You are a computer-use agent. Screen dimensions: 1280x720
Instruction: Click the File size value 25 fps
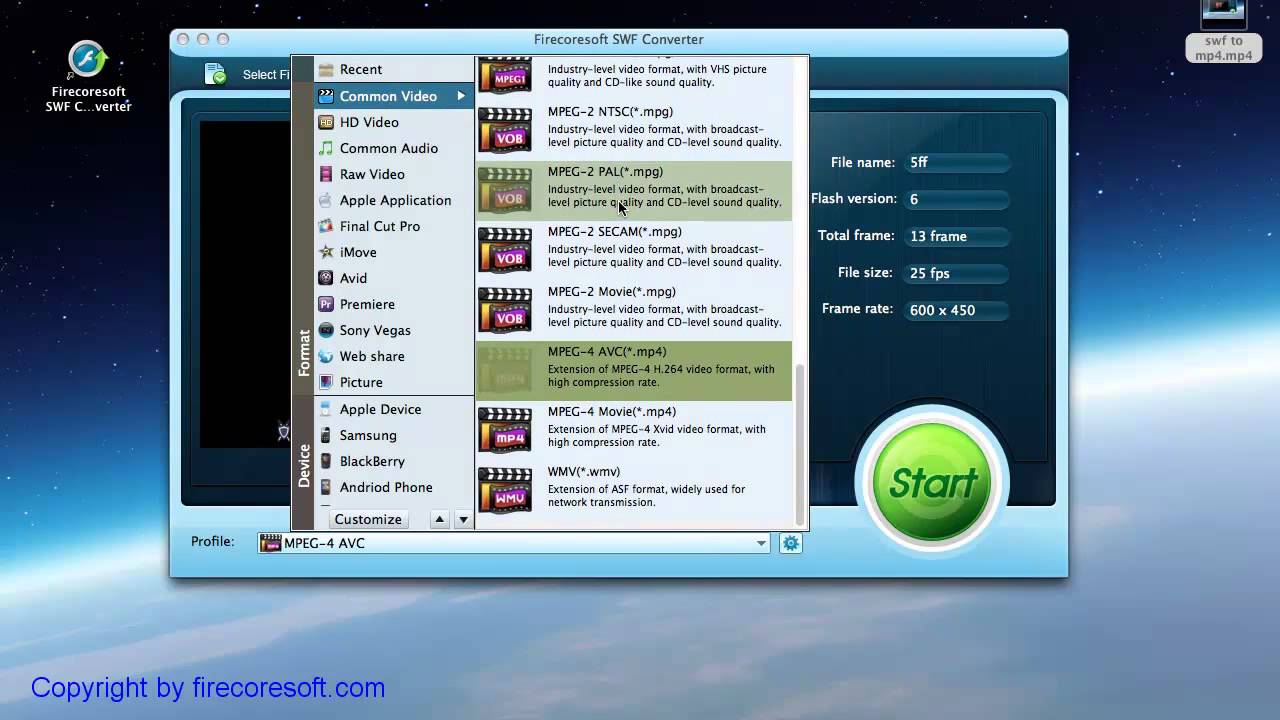click(957, 273)
